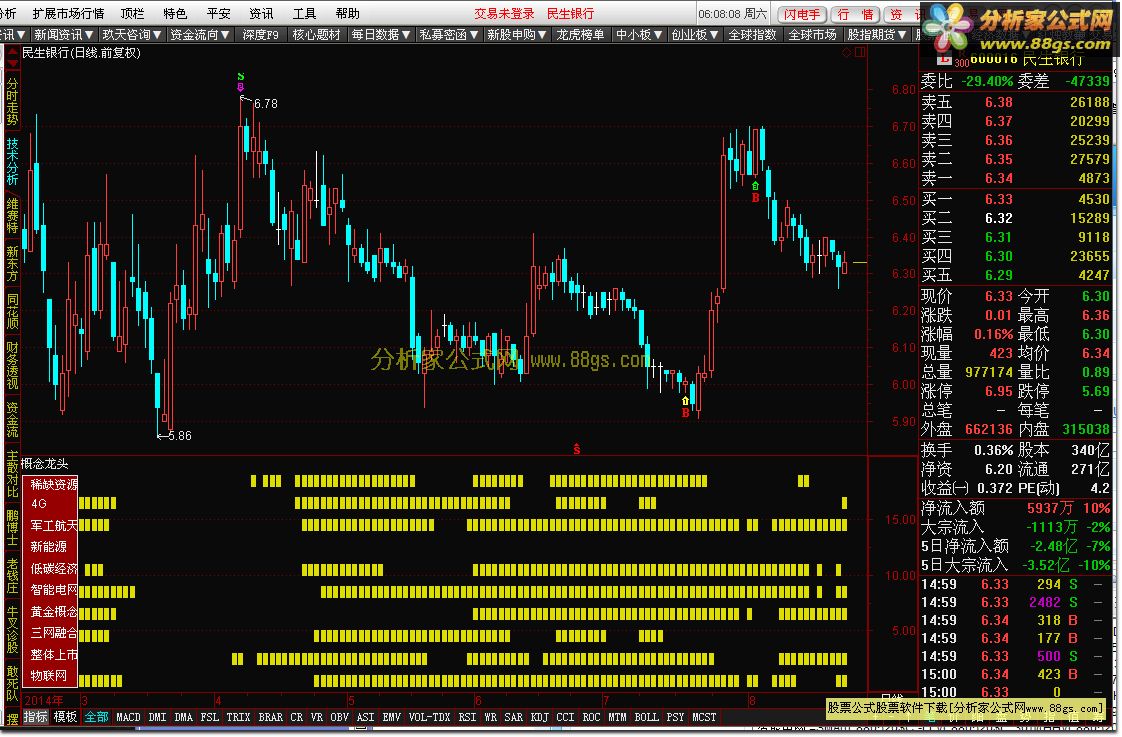Open the 平安 menu

tap(218, 14)
